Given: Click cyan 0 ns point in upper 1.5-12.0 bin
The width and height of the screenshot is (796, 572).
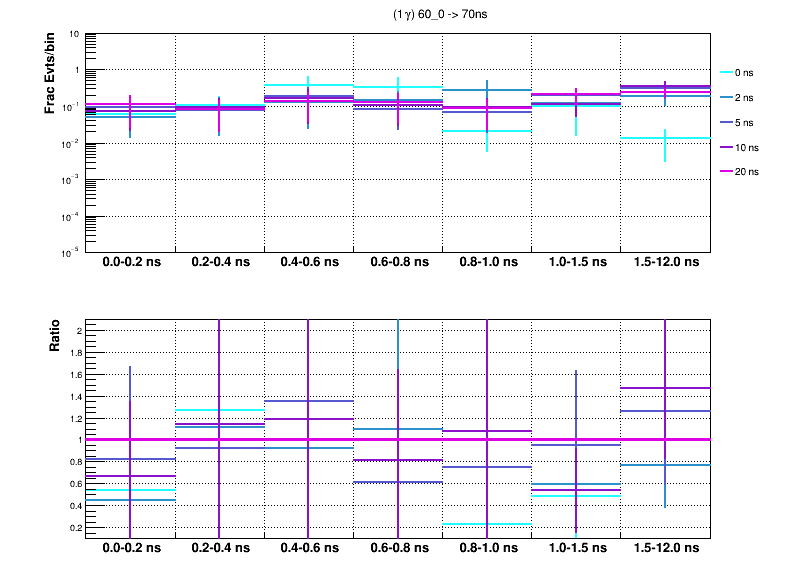Looking at the screenshot, I should (665, 138).
